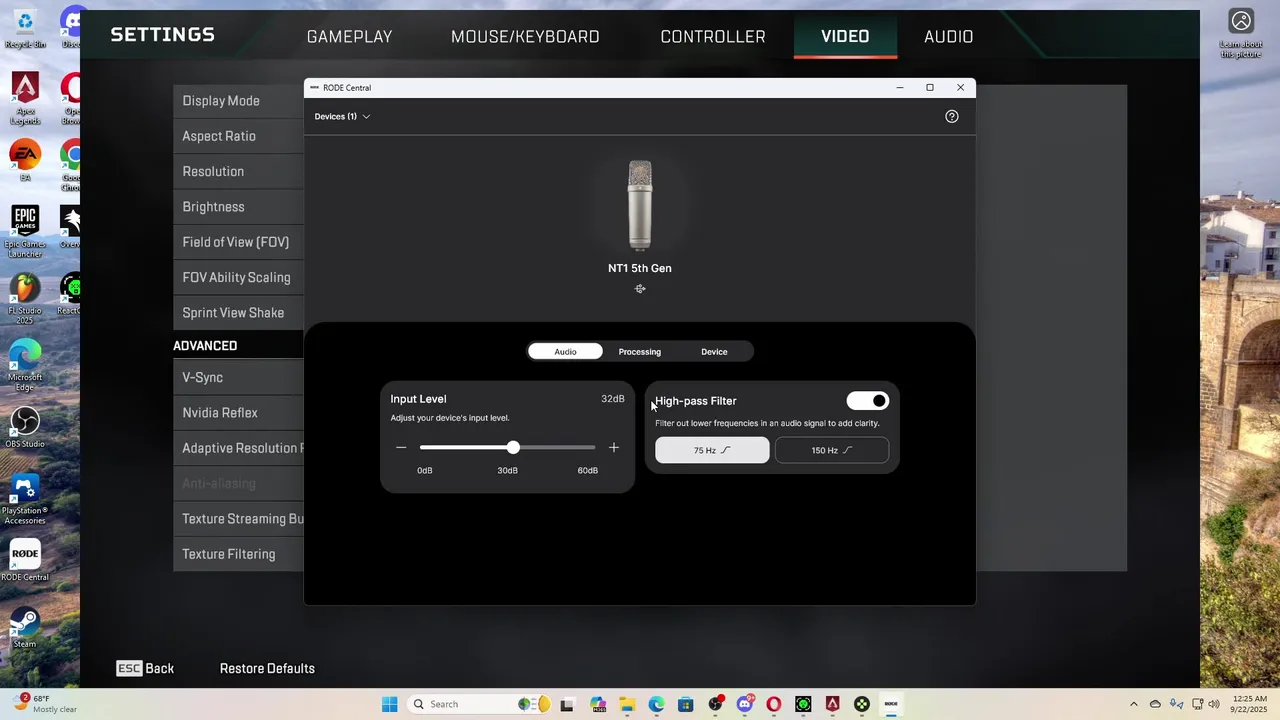The image size is (1280, 720).
Task: Open File Explorer from taskbar
Action: tap(627, 704)
